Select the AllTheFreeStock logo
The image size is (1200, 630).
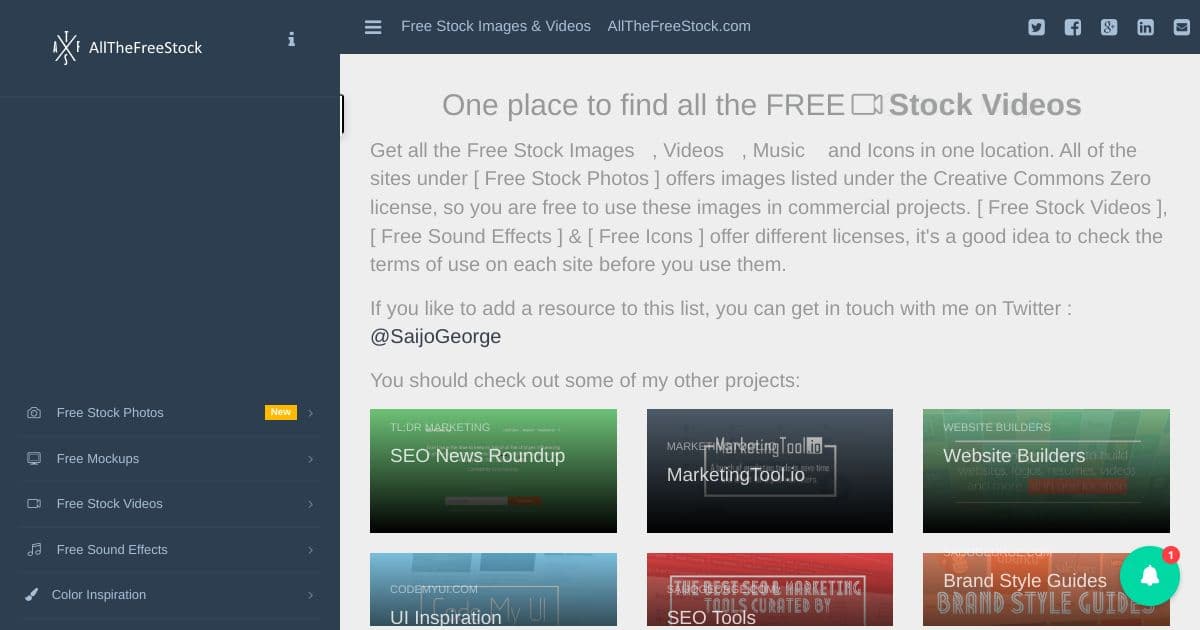pyautogui.click(x=128, y=47)
